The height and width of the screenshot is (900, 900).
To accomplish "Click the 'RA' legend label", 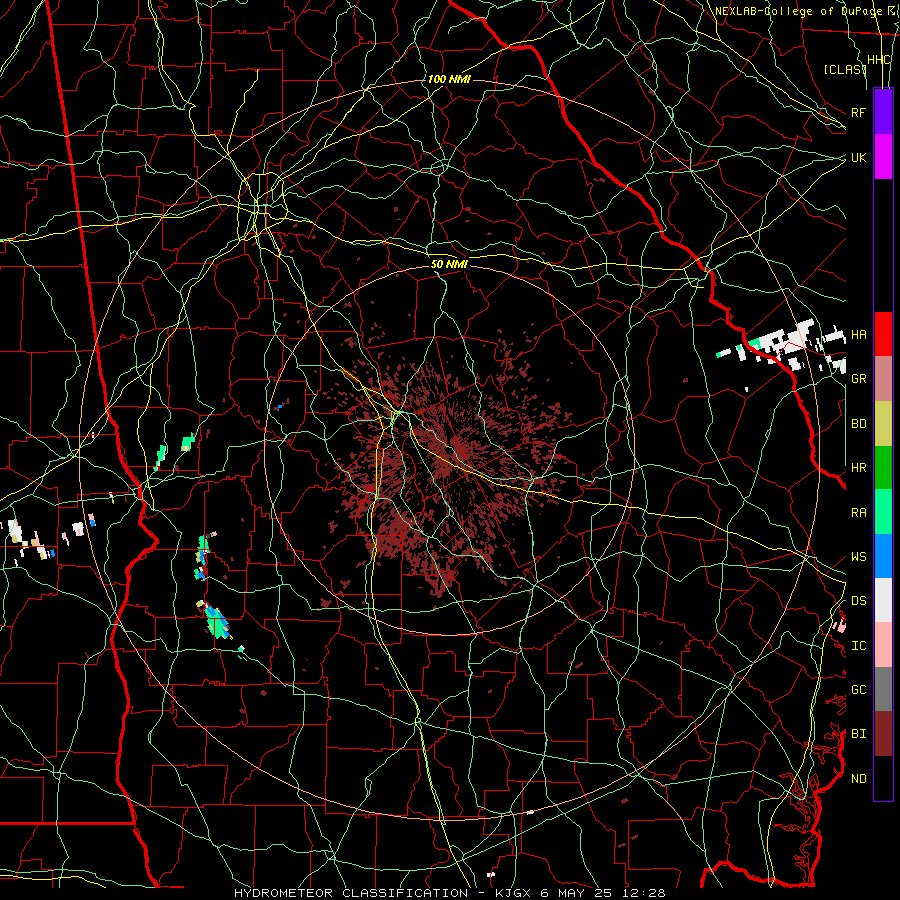I will (858, 512).
